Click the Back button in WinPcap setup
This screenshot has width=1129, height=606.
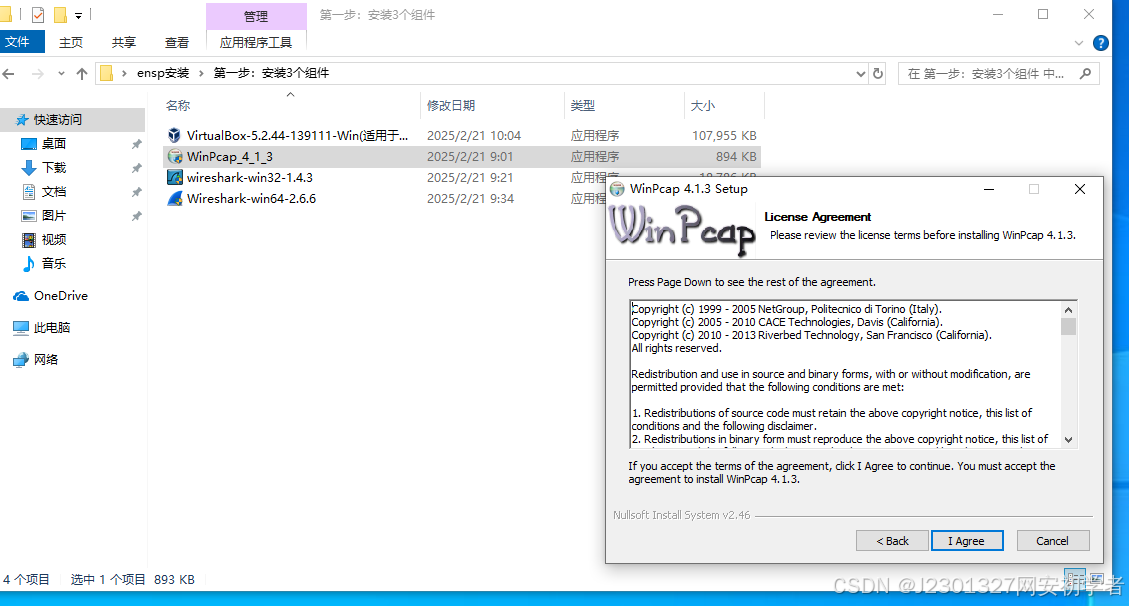891,541
